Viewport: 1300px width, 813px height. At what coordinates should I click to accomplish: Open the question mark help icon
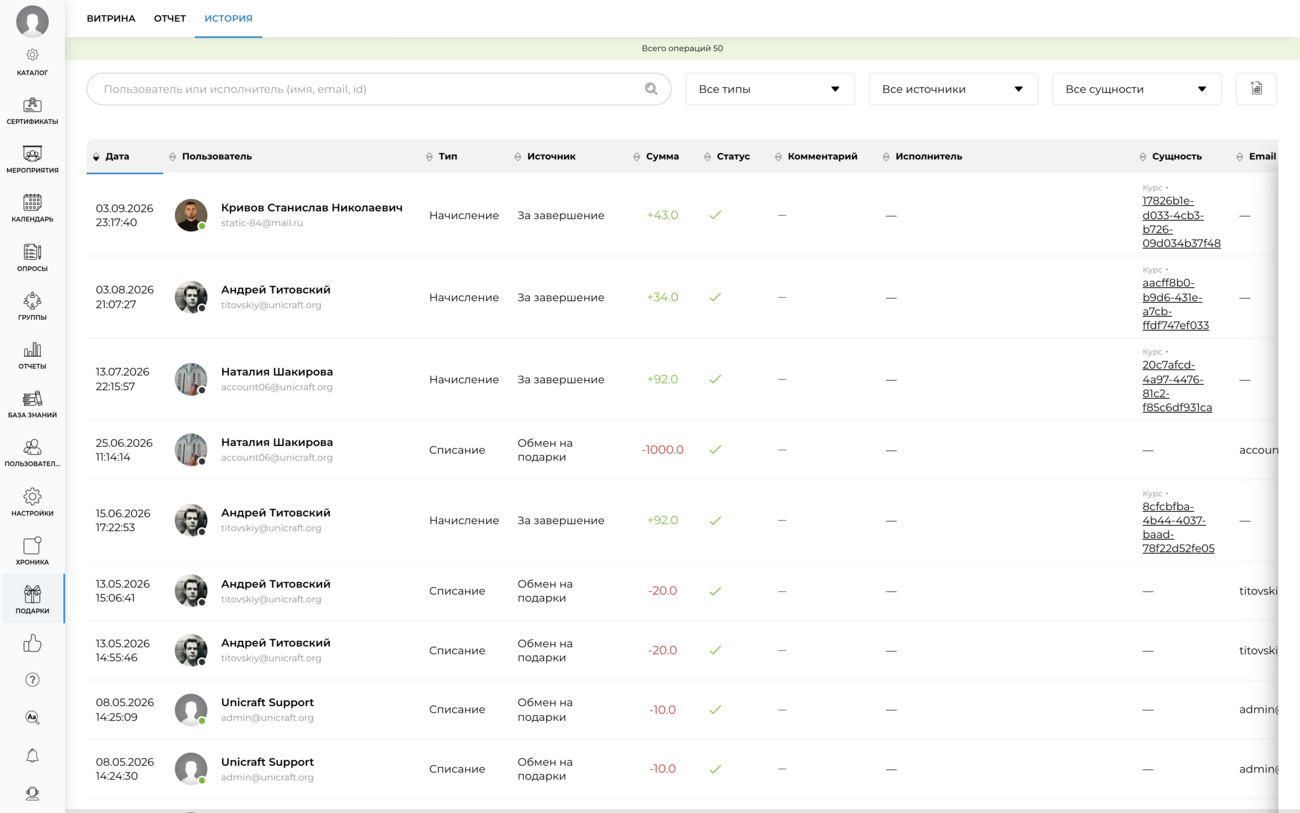click(x=32, y=680)
